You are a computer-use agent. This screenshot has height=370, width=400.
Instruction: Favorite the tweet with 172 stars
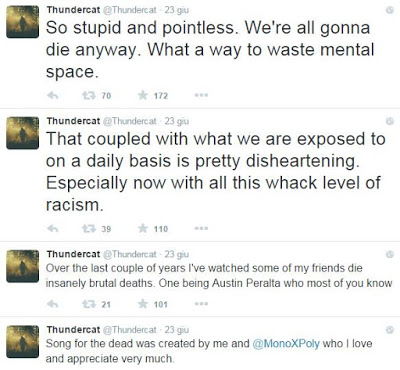pos(143,95)
